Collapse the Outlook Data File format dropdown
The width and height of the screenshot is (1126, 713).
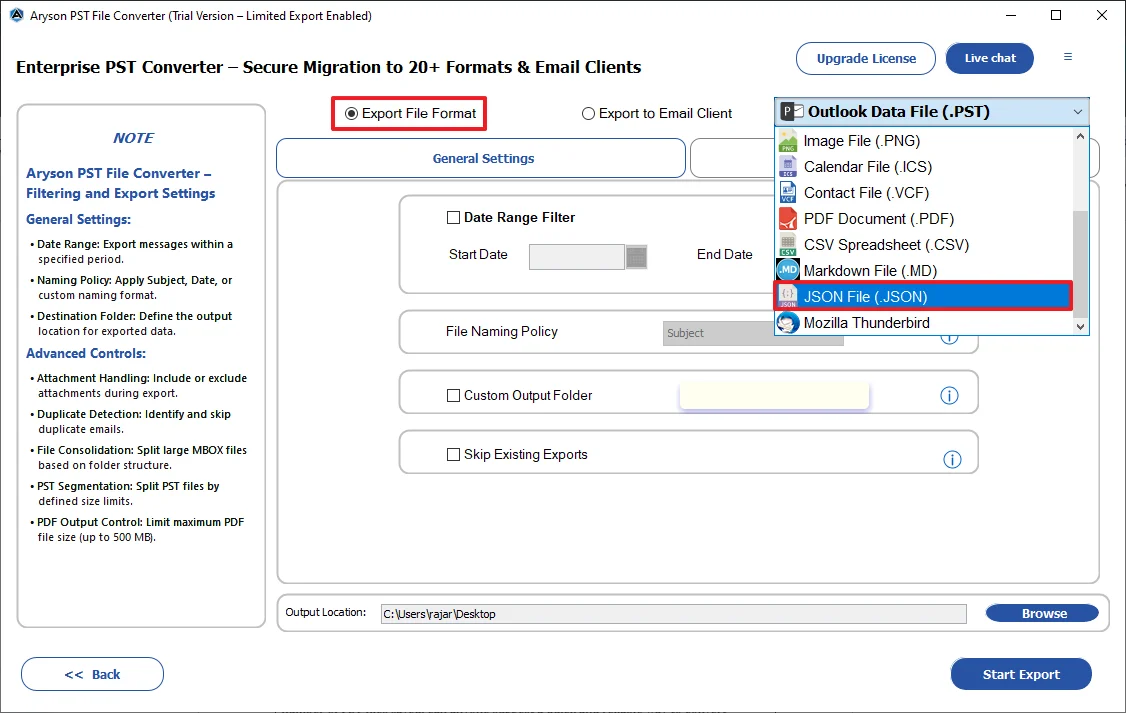1078,112
